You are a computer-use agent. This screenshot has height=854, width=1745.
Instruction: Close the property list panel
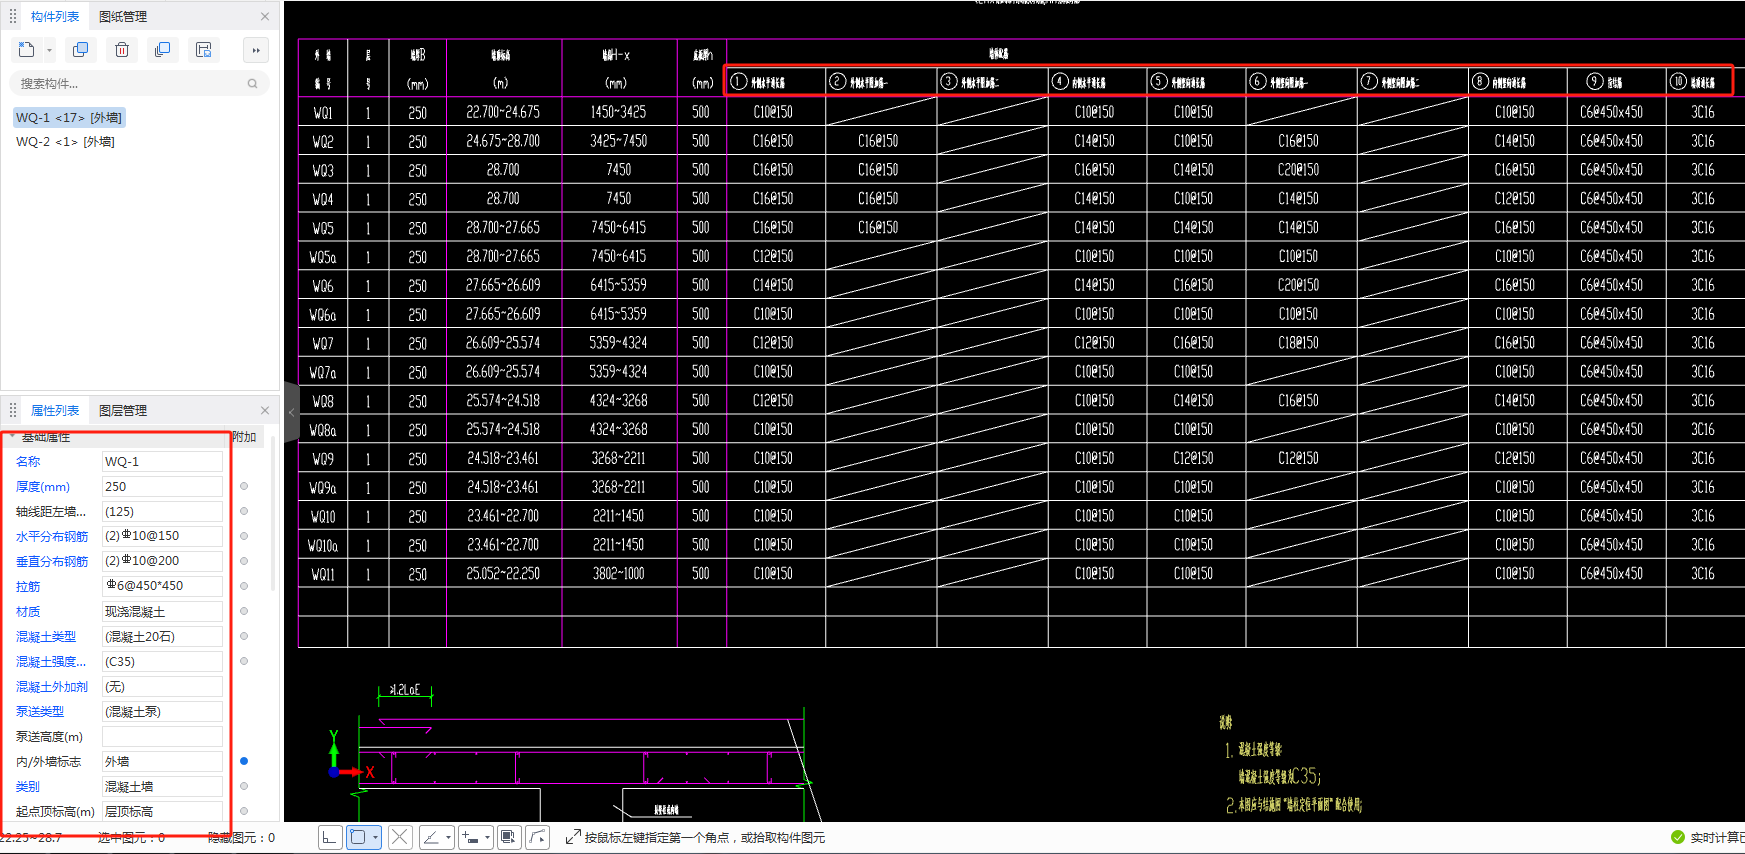click(x=265, y=410)
